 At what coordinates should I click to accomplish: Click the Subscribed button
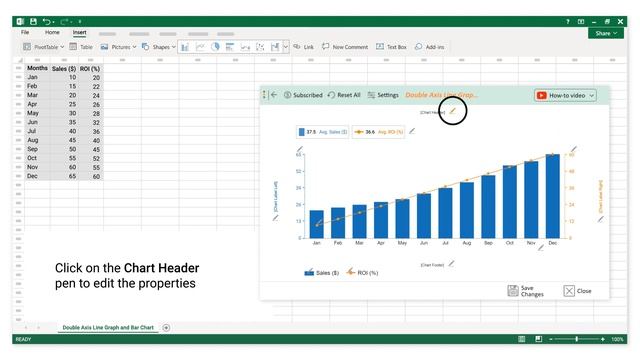tap(303, 95)
